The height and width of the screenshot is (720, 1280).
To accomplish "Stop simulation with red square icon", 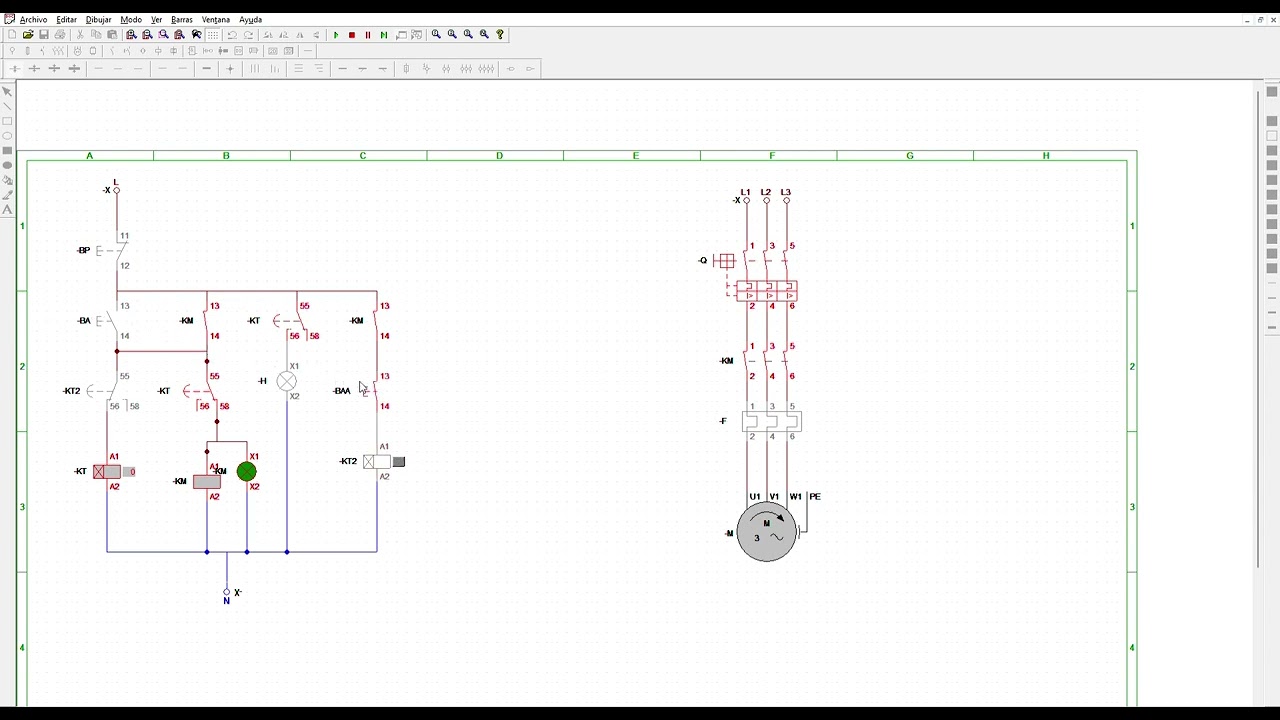I will [352, 35].
